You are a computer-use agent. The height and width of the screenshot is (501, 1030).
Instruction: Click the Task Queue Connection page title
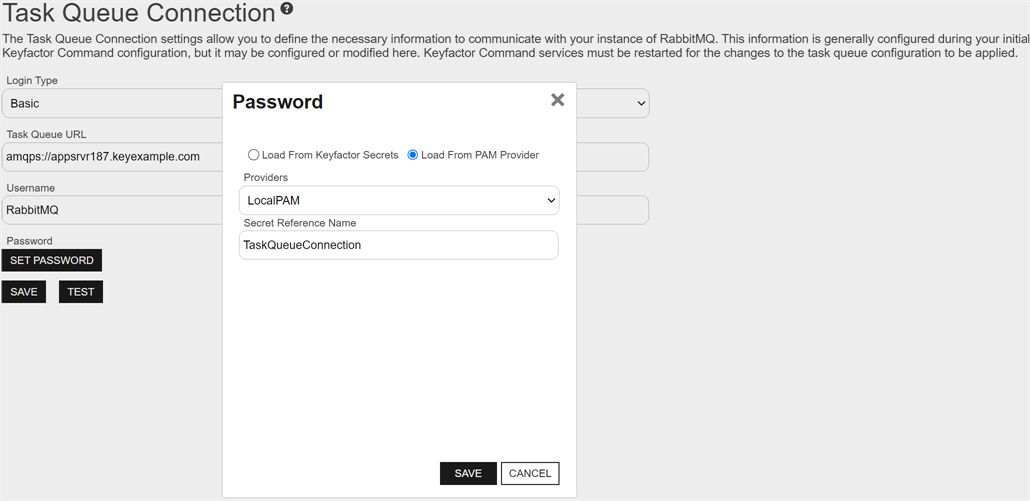(139, 14)
